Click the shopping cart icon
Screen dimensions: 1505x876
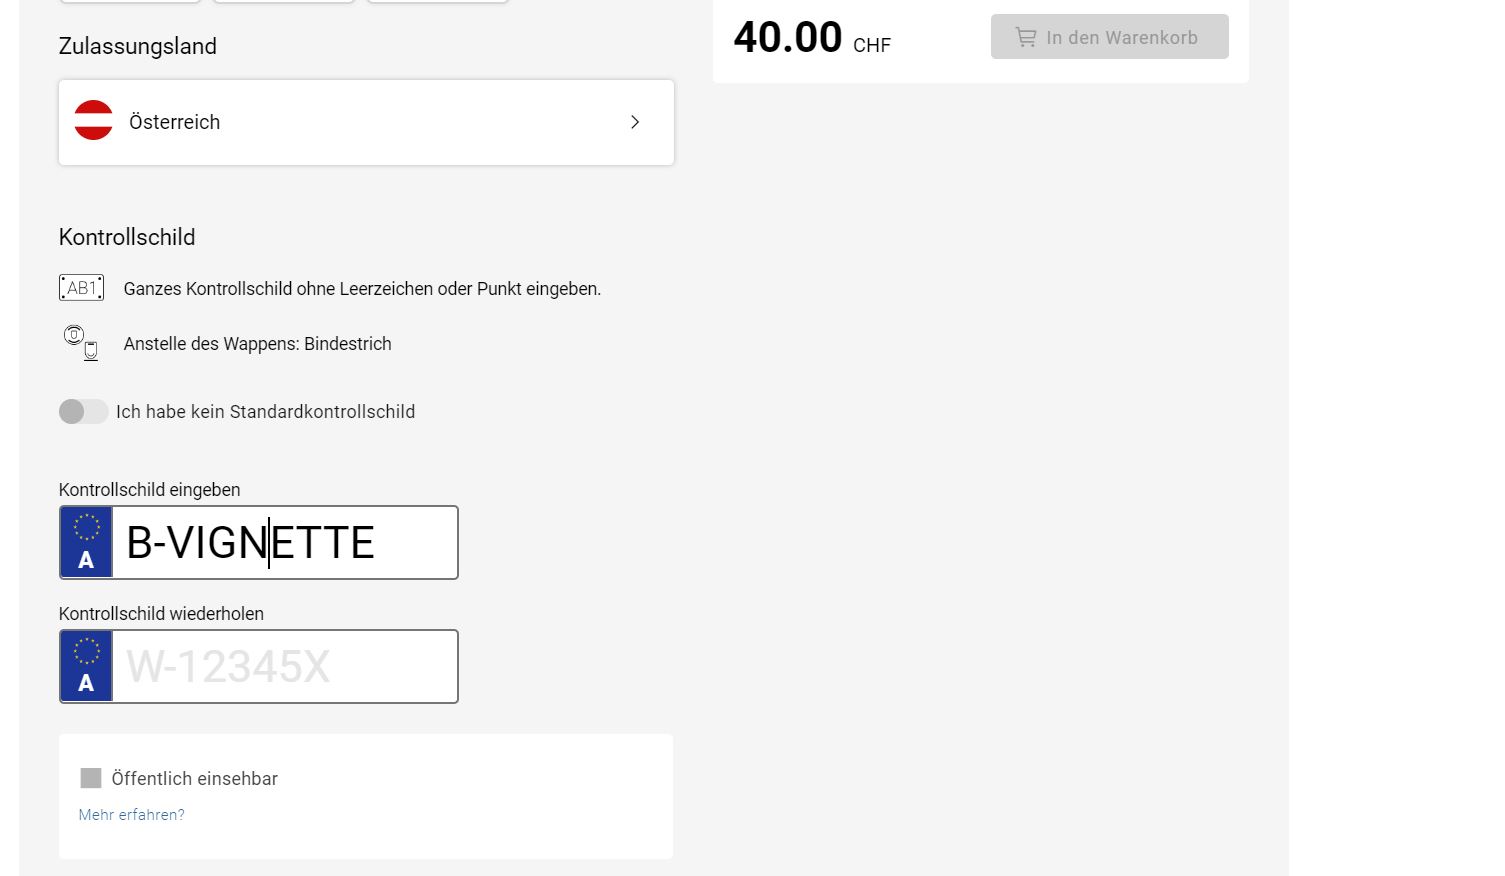pos(1026,37)
